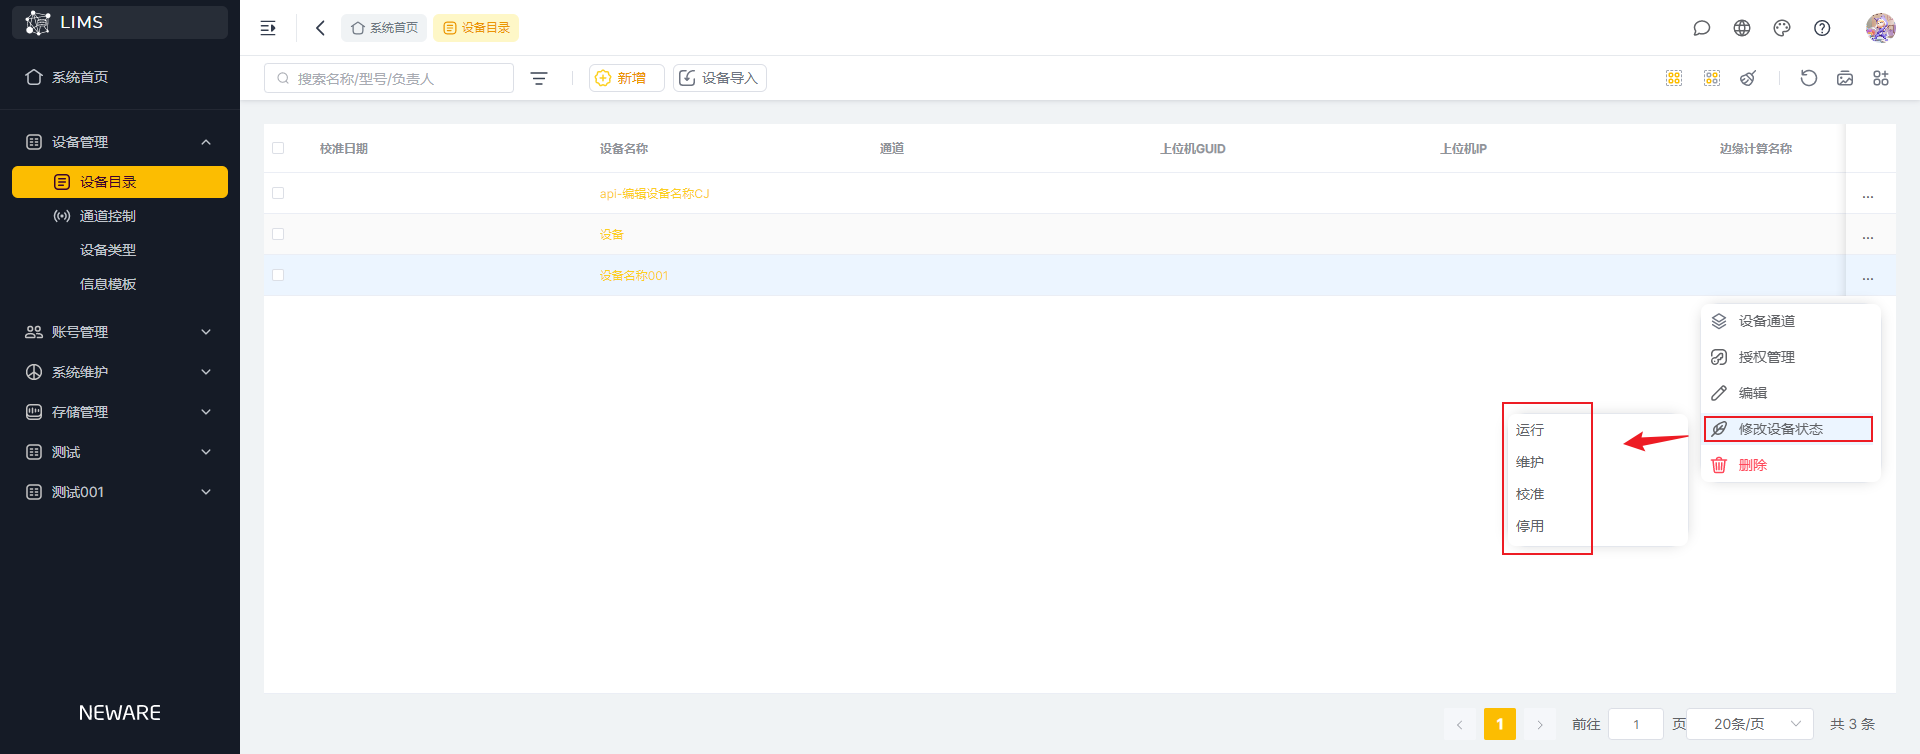Open more actions for 设备 row

(1868, 236)
